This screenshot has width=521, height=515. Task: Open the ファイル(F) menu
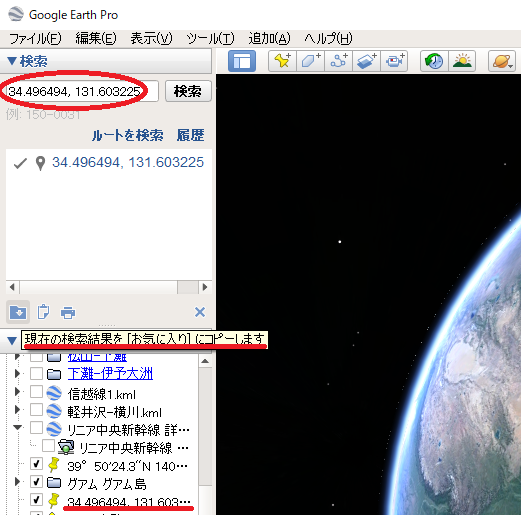click(35, 39)
